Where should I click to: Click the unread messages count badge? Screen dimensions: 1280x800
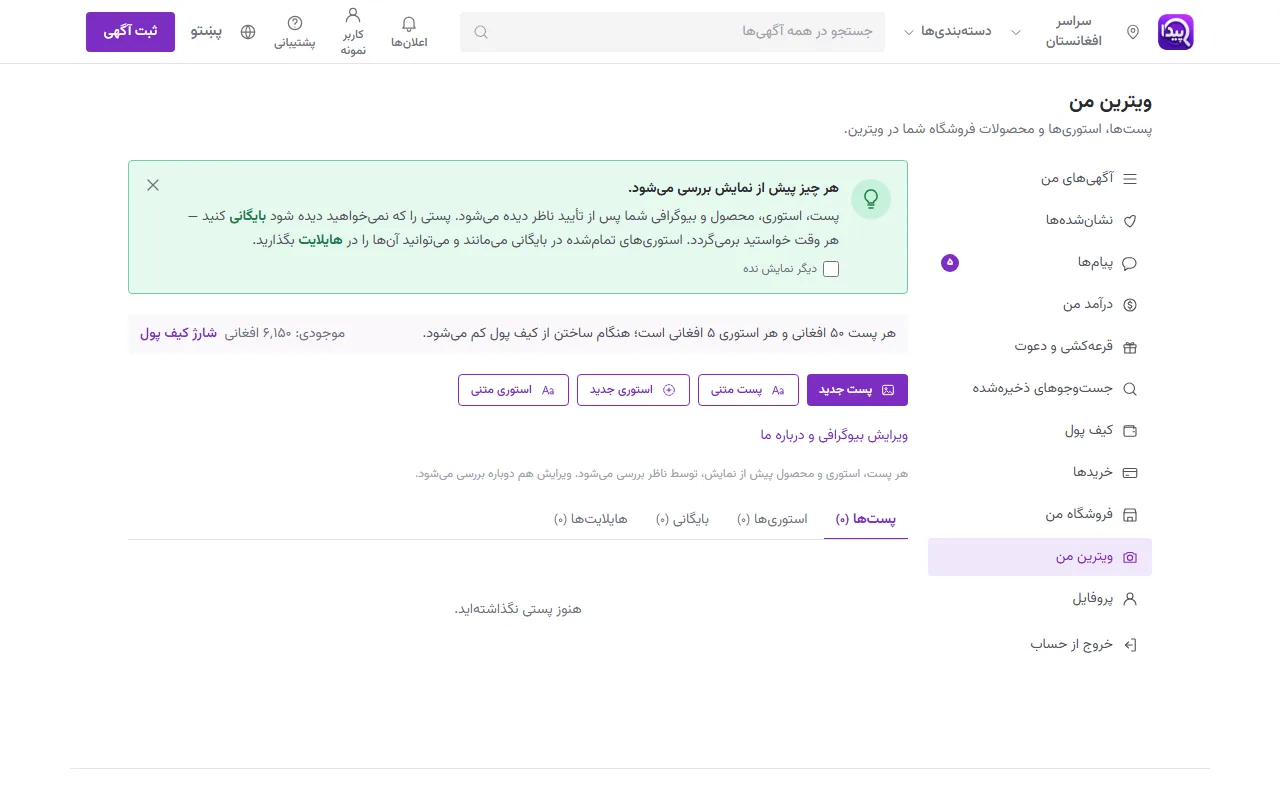pos(950,263)
